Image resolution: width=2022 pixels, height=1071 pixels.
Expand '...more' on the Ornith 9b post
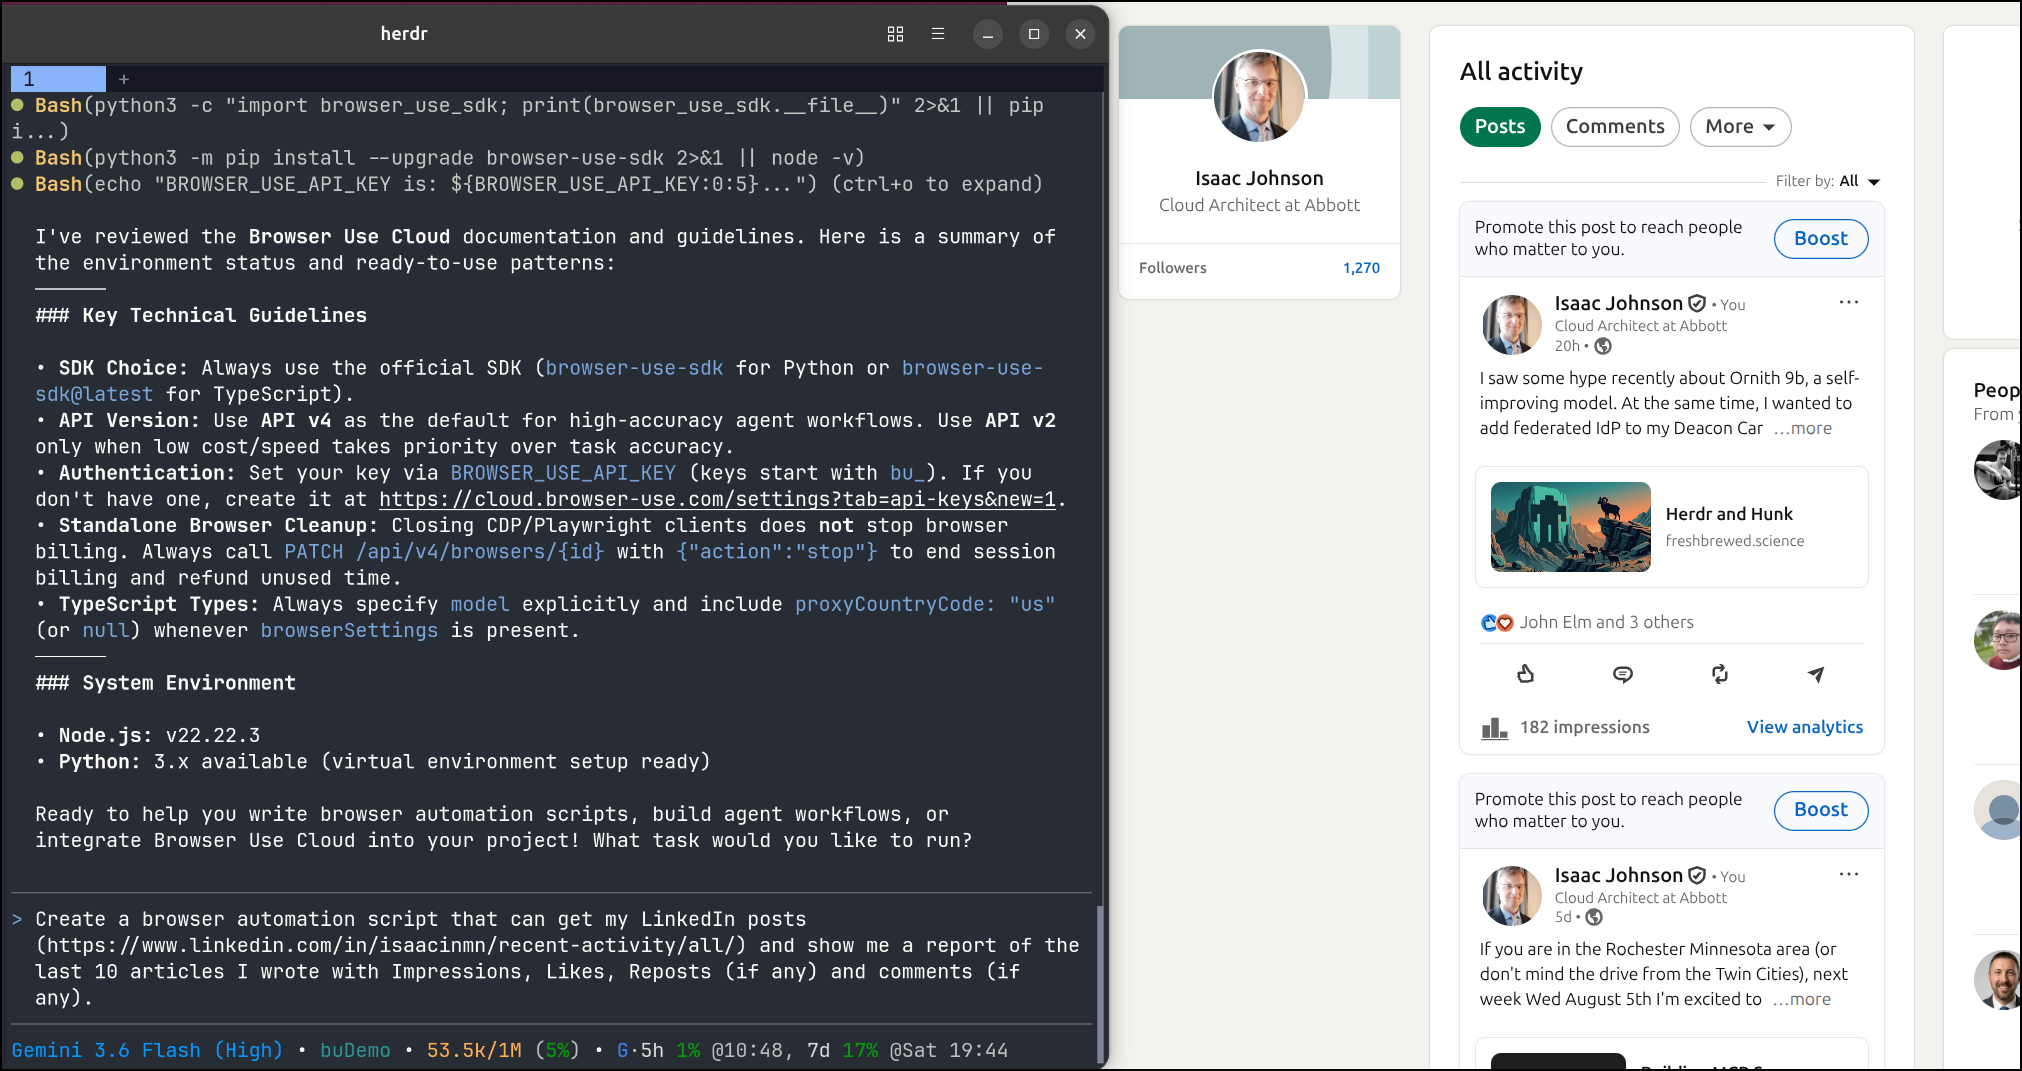point(1803,428)
